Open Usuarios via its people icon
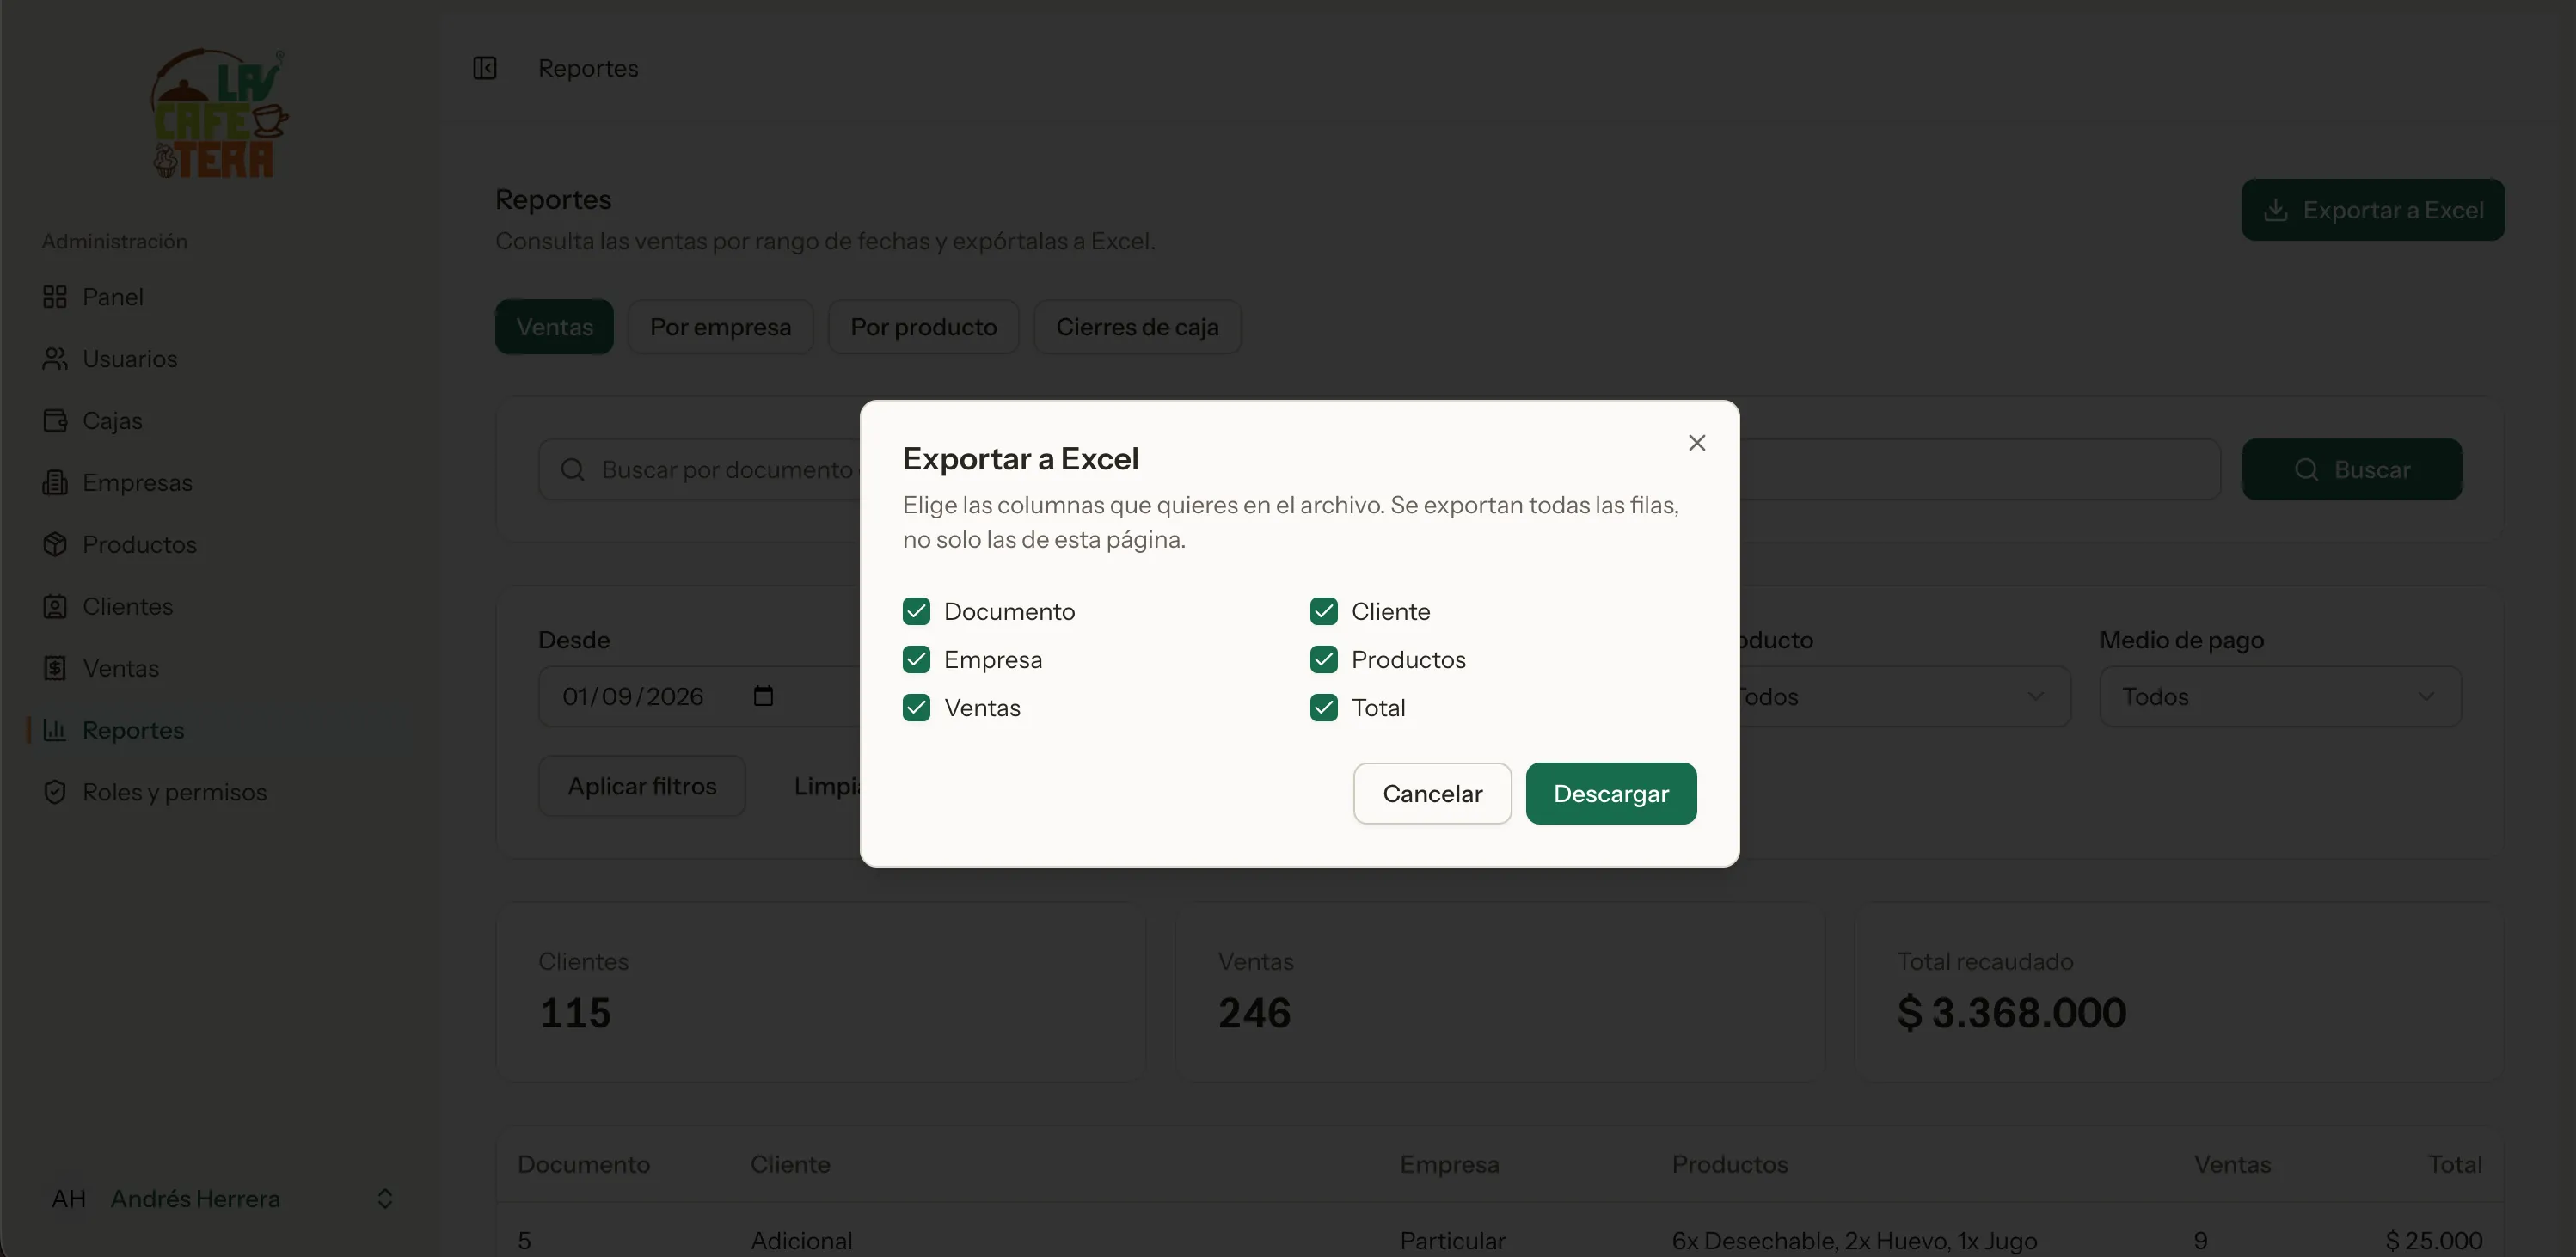2576x1257 pixels. [55, 359]
